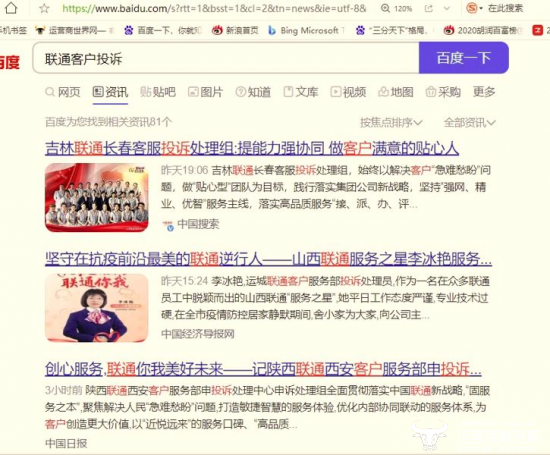The image size is (550, 455).
Task: Open the 联通你我 article thumbnail
Action: [x=97, y=308]
